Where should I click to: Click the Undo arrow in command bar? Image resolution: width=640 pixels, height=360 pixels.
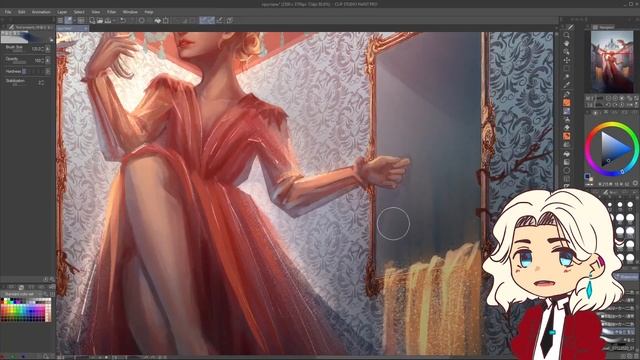tap(122, 20)
